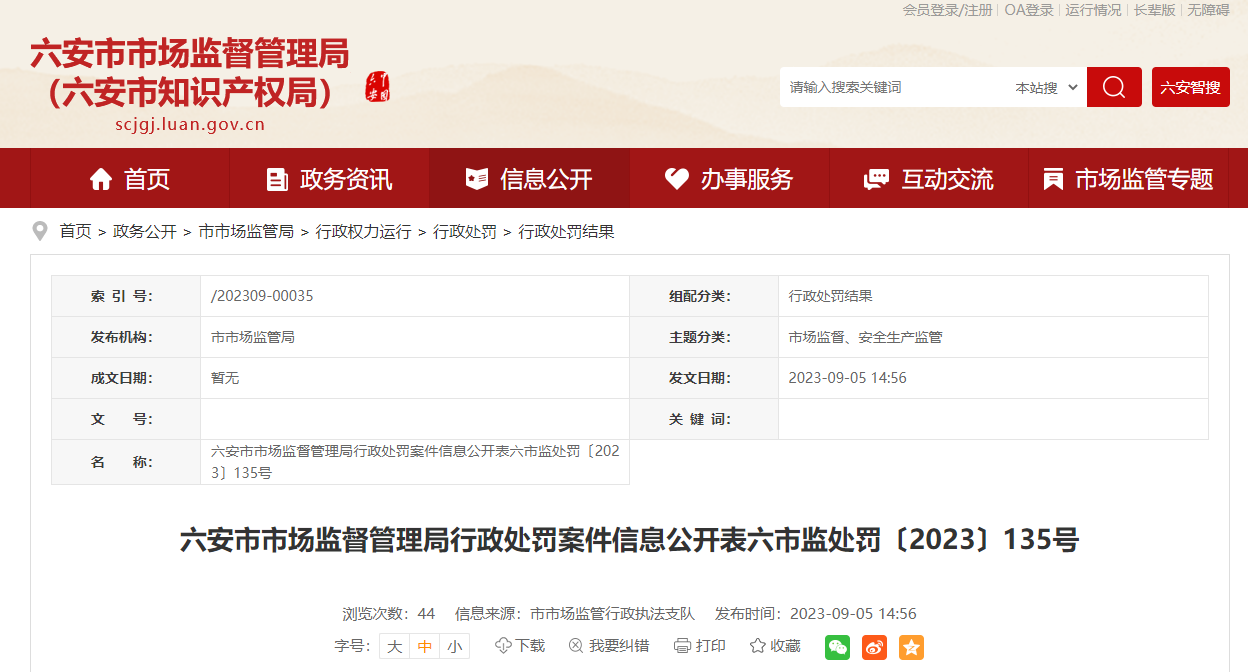Open 市场监管专题 navigation item
Screen dimensions: 1248x672
(x=1129, y=179)
